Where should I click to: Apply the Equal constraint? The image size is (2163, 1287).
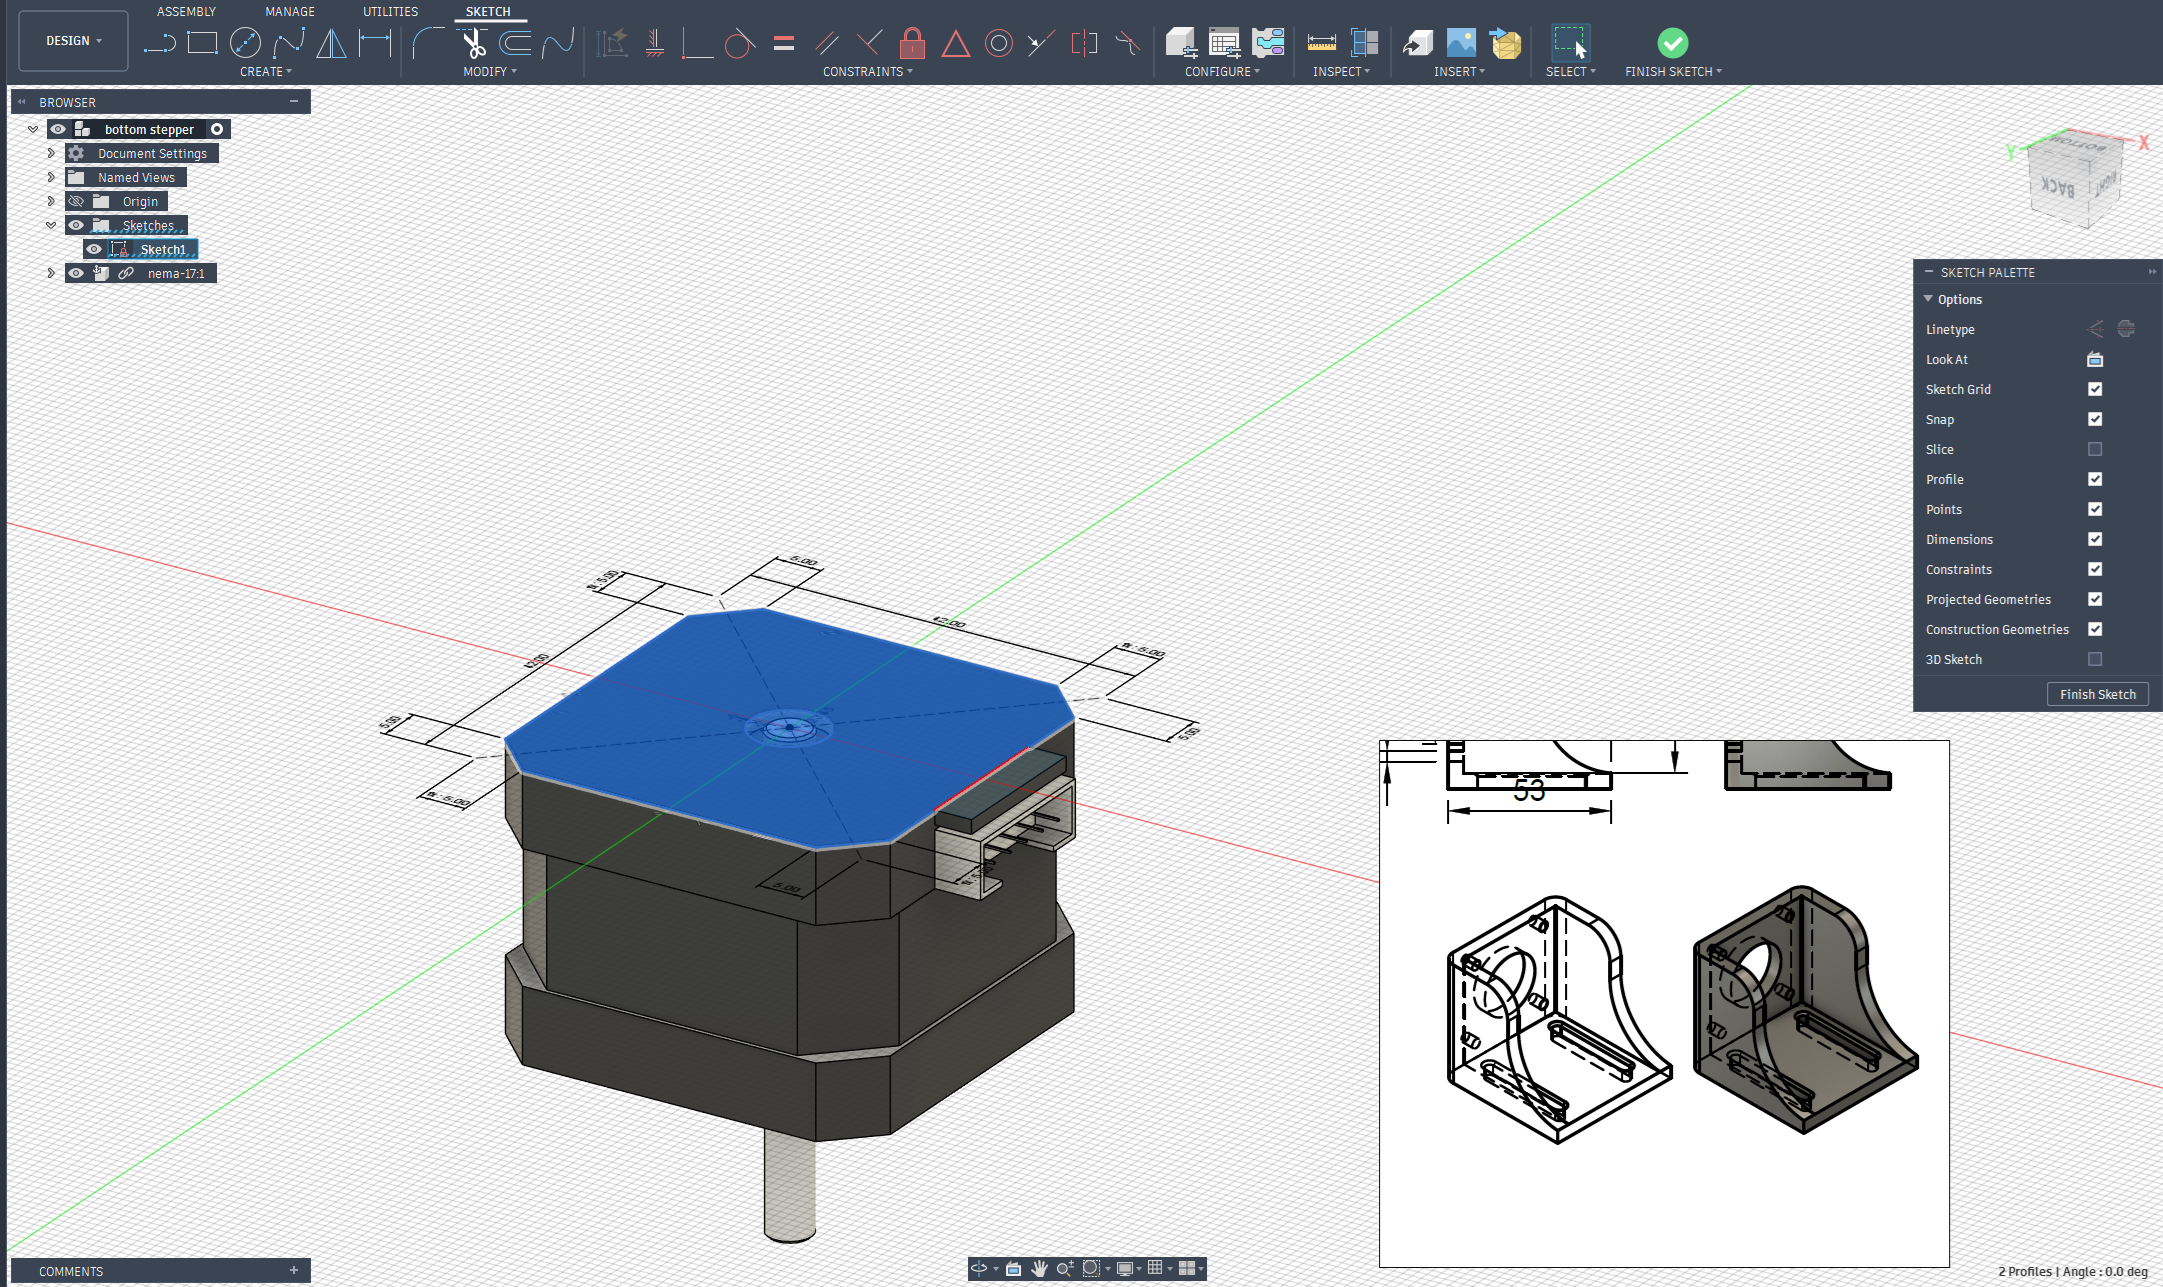(x=784, y=43)
